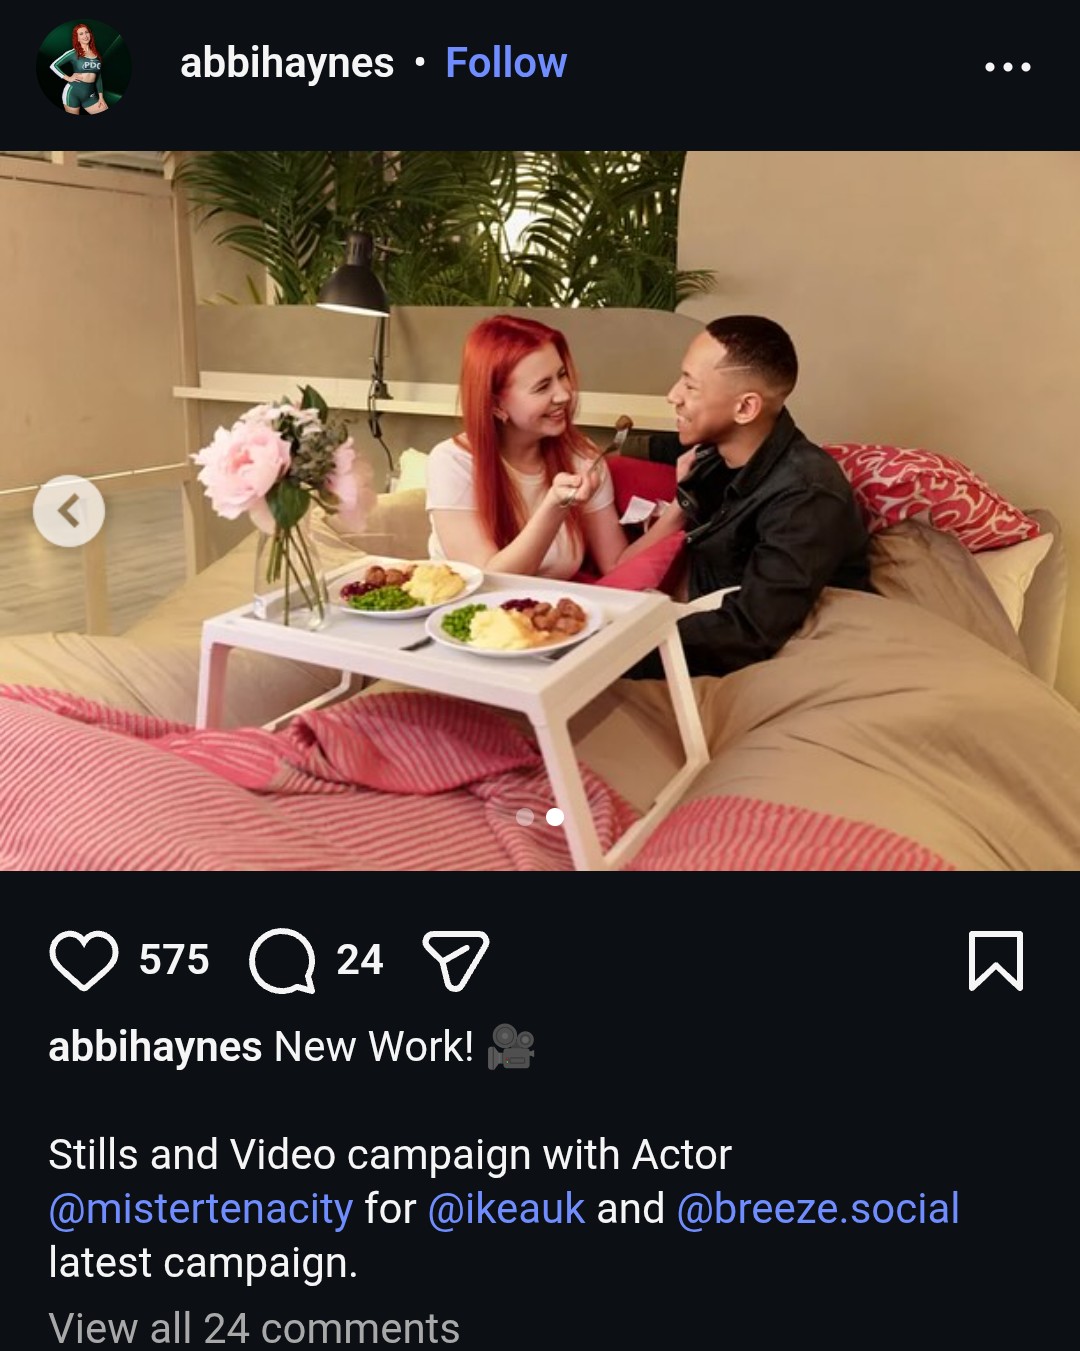Tap the heart like icon
1080x1351 pixels.
tap(83, 960)
